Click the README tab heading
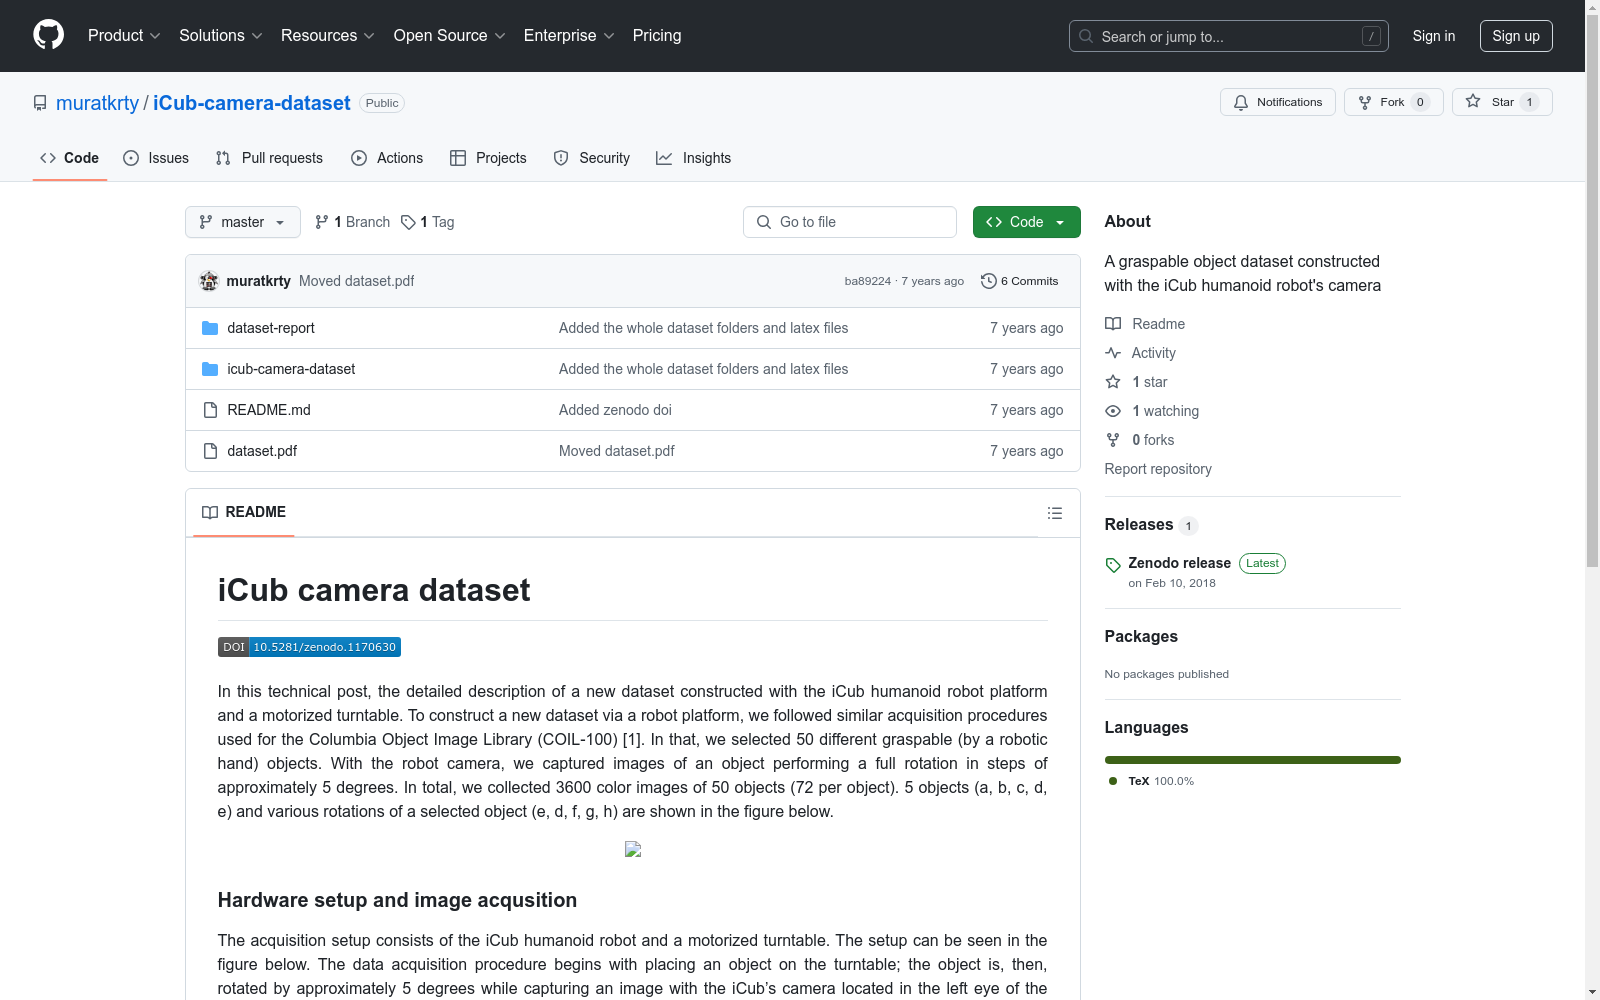This screenshot has width=1600, height=1000. point(244,512)
